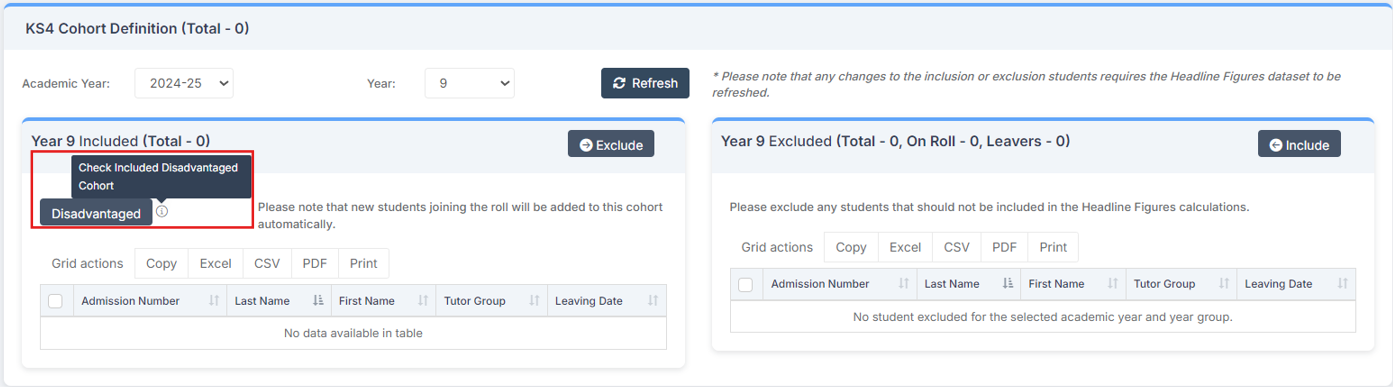Click the info icon beside Disadvantaged

click(162, 212)
